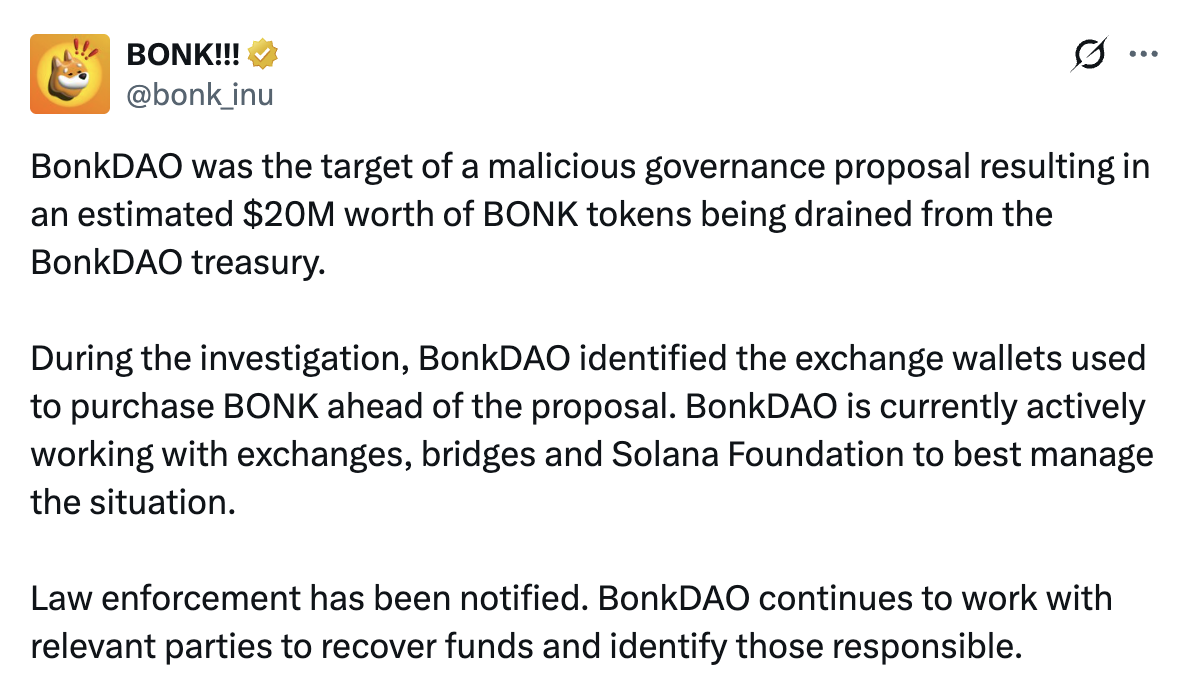Open the BONK!!! profile avatar
The width and height of the screenshot is (1194, 682).
click(70, 74)
